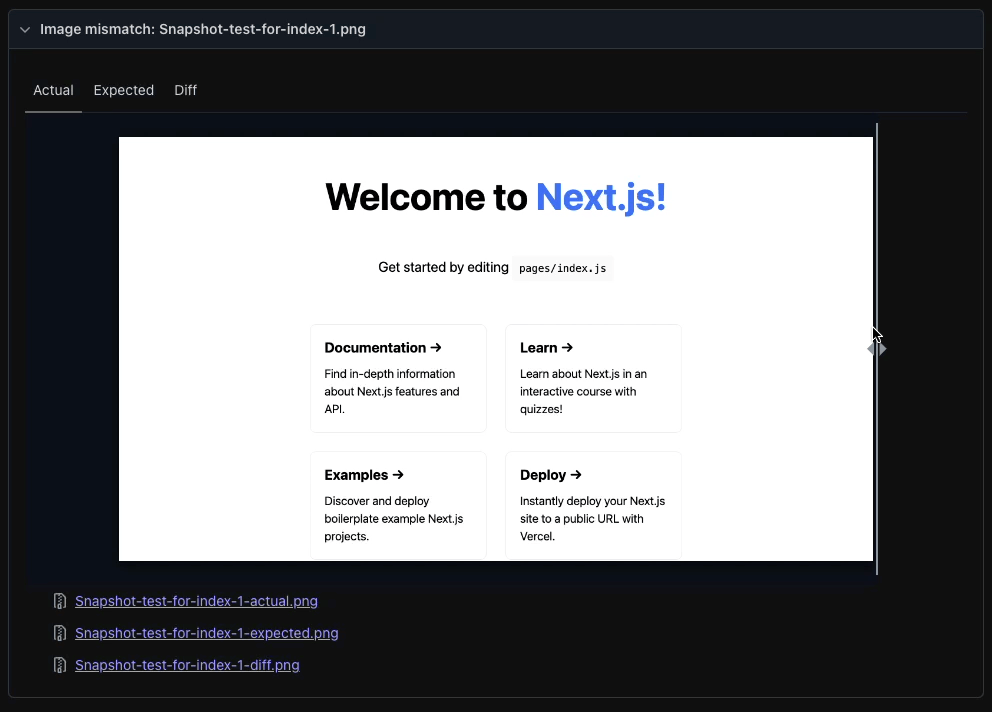Click the Deploy card in the snapshot
Image resolution: width=992 pixels, height=712 pixels.
pos(593,505)
